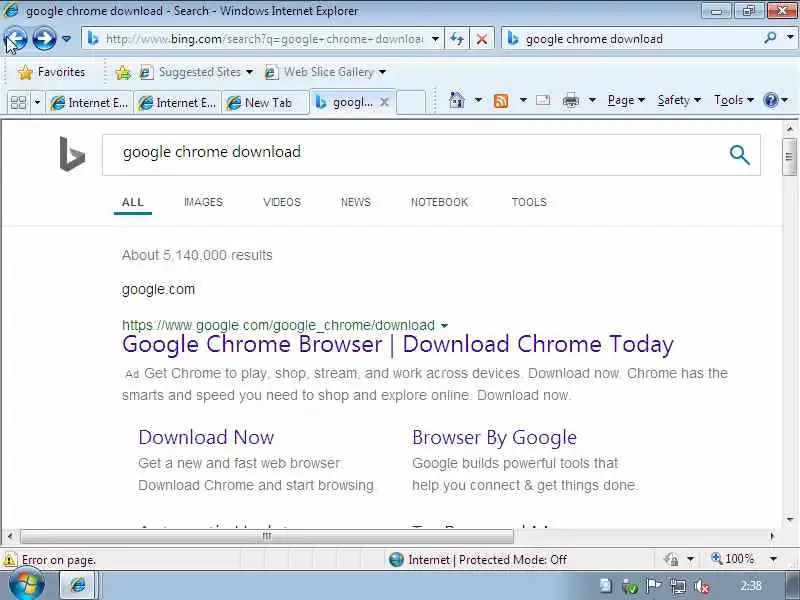Click the horizontal scrollbar right arrow
The image size is (800, 600).
772,536
